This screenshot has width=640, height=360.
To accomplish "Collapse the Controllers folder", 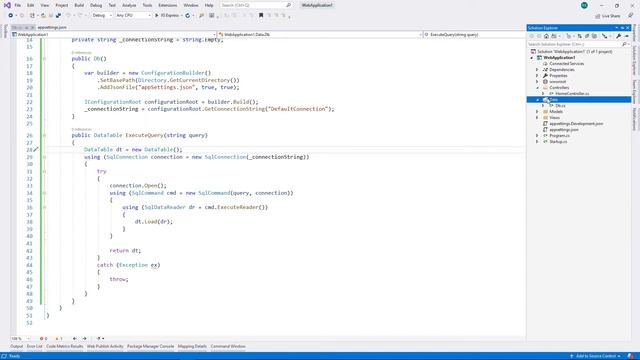I will pyautogui.click(x=537, y=88).
